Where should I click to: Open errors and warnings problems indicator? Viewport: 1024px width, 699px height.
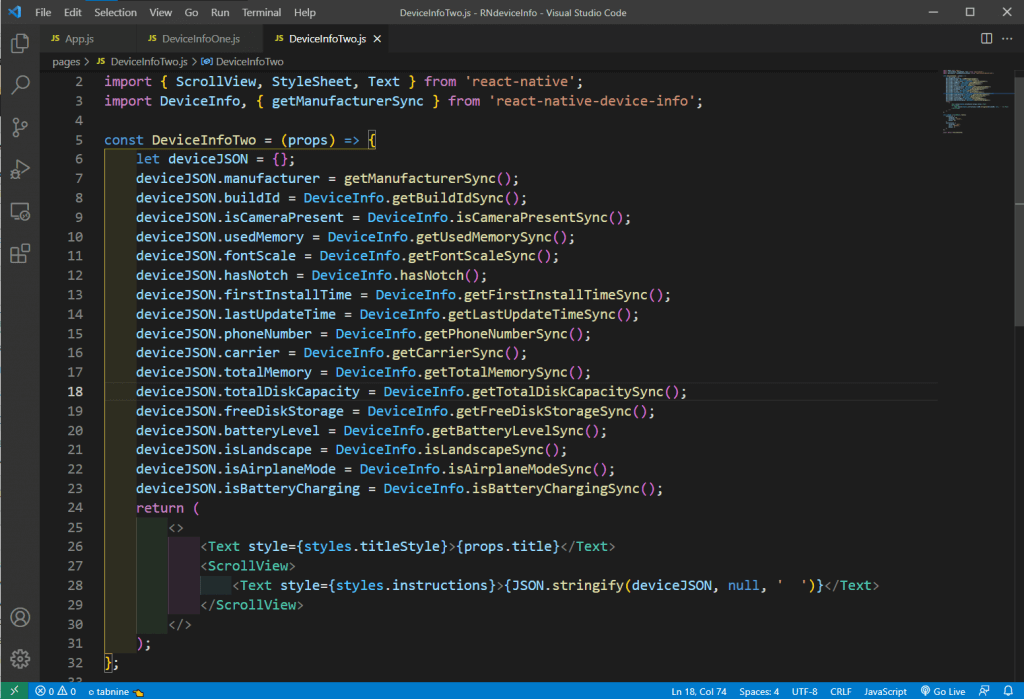tap(56, 691)
